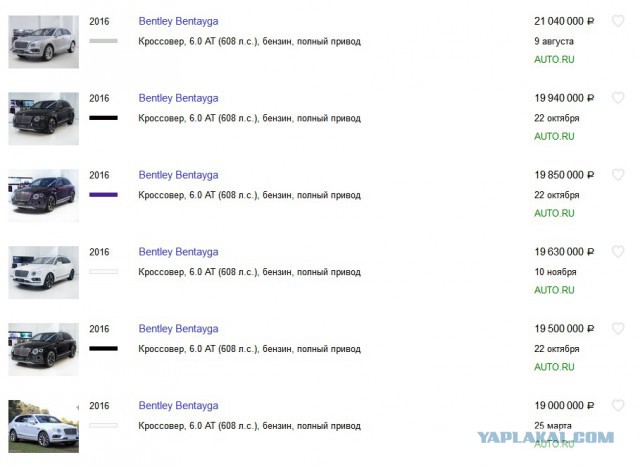Click the date 9 августа
Screen dimensions: 640x467
[x=554, y=41]
